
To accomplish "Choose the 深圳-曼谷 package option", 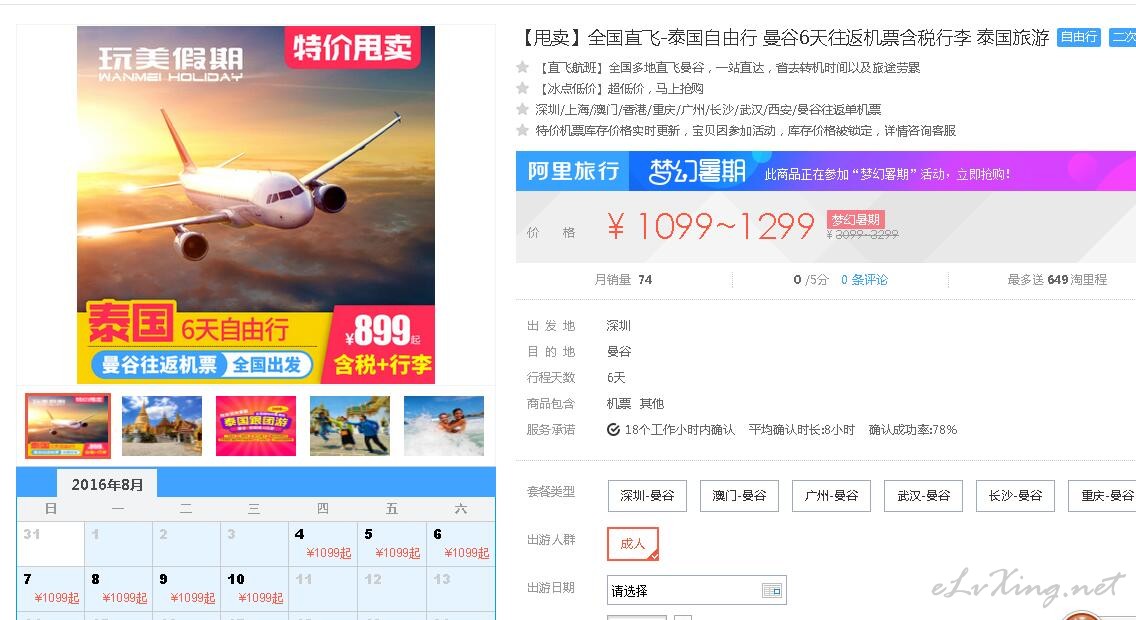I will 647,495.
